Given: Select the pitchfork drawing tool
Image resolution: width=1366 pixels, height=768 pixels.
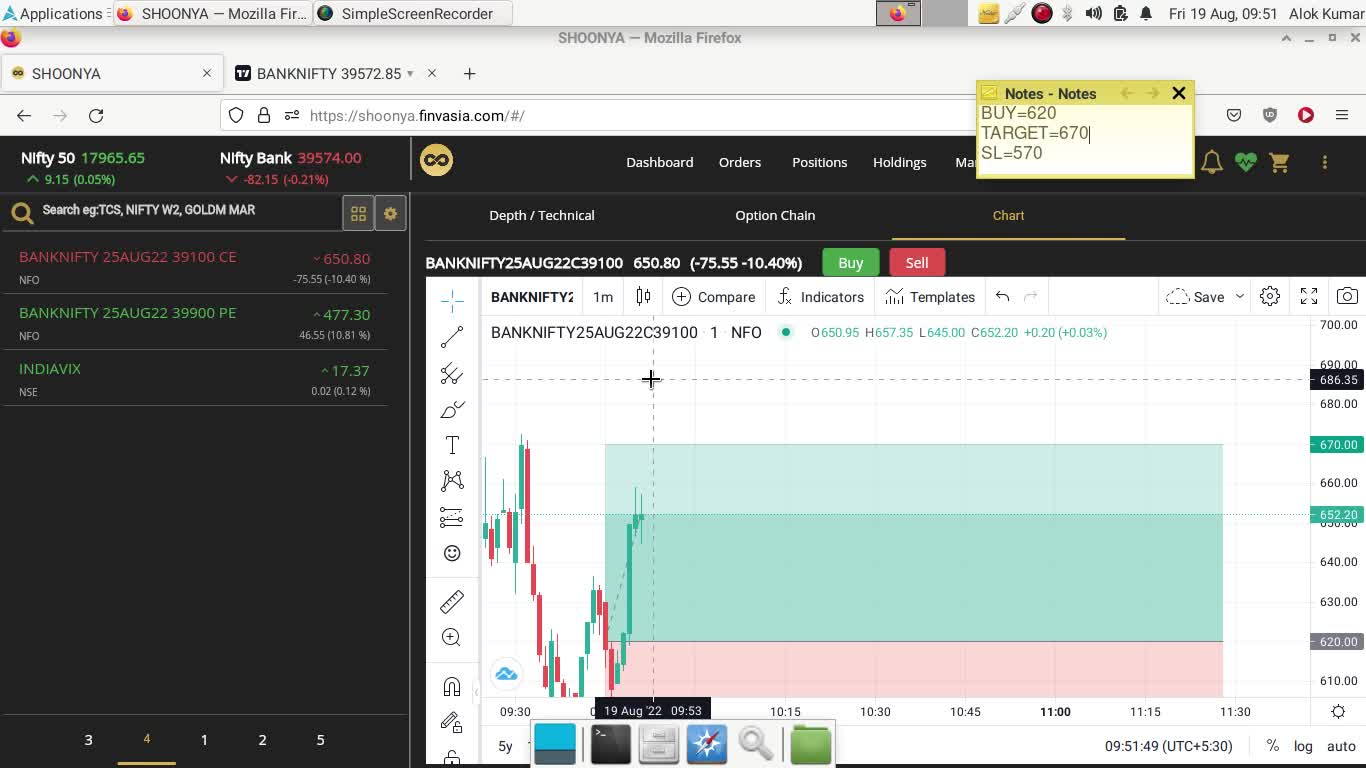Looking at the screenshot, I should [452, 373].
